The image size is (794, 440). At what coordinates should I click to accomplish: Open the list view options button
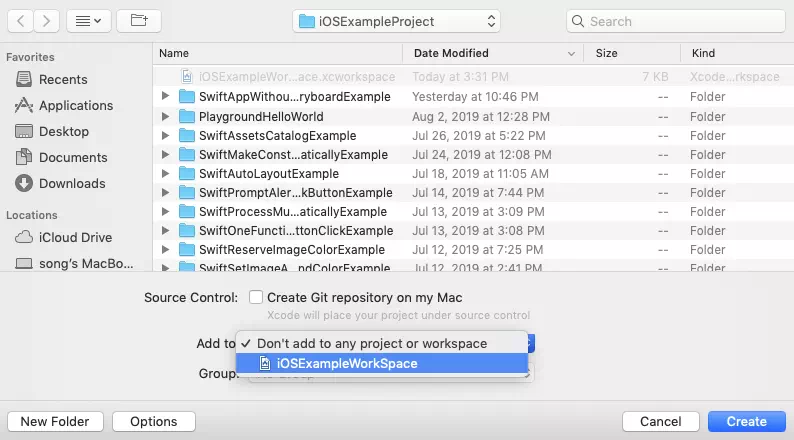89,21
